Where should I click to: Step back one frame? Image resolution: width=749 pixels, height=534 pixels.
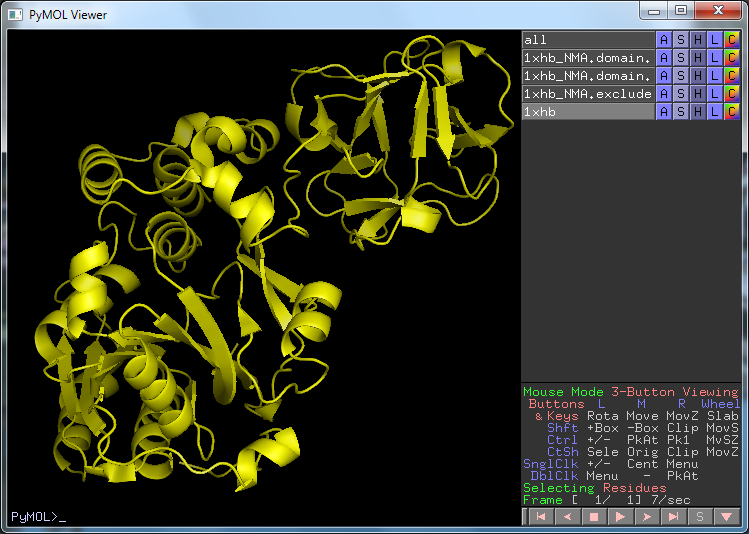[x=567, y=517]
